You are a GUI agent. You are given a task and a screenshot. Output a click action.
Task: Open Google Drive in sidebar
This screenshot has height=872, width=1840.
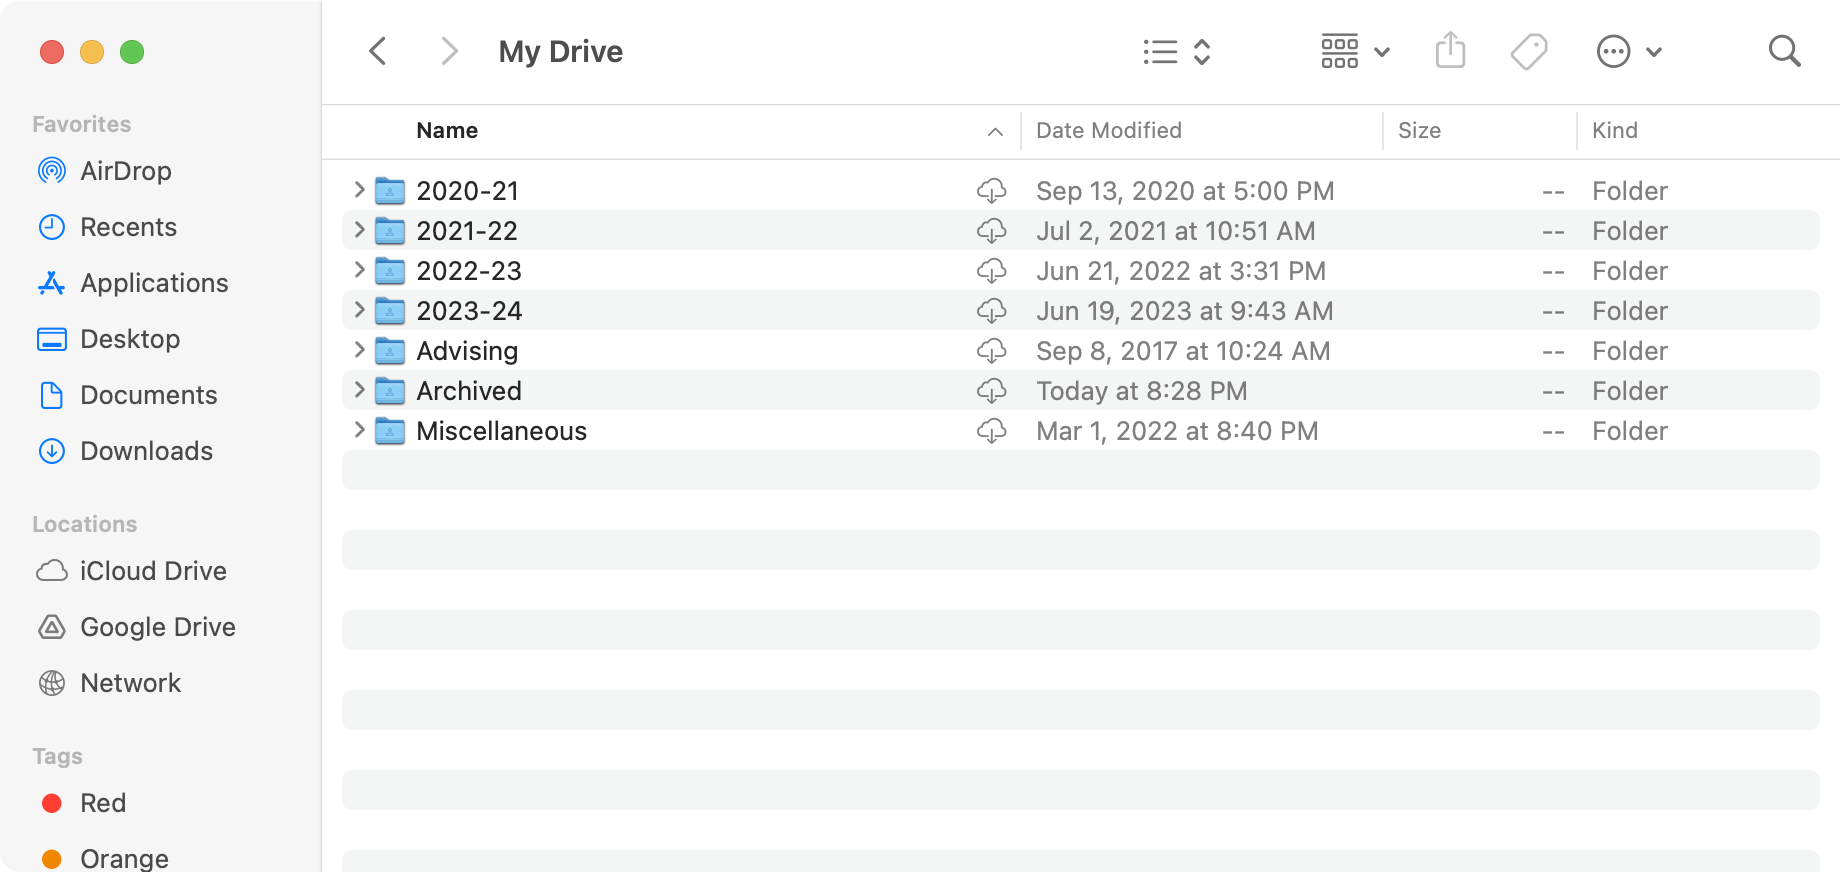tap(157, 627)
